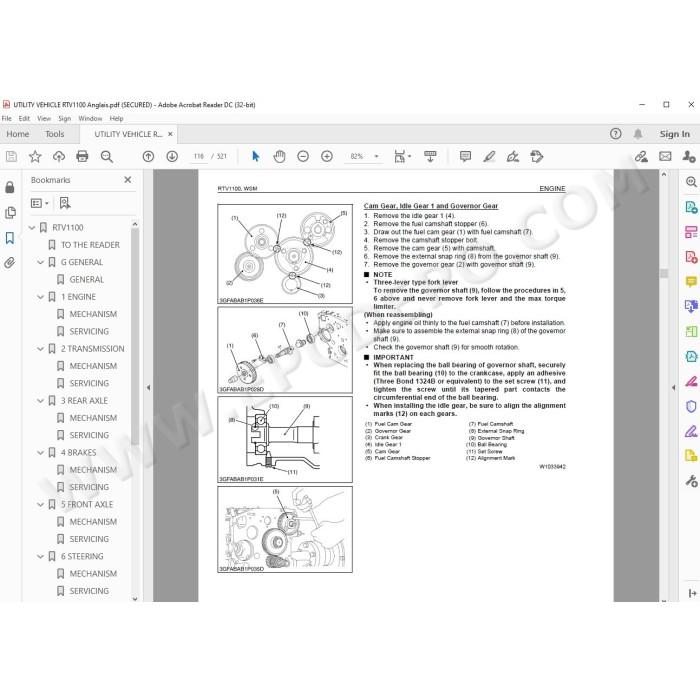Add a sticky note comment
Image resolution: width=700 pixels, height=700 pixels.
pos(465,156)
